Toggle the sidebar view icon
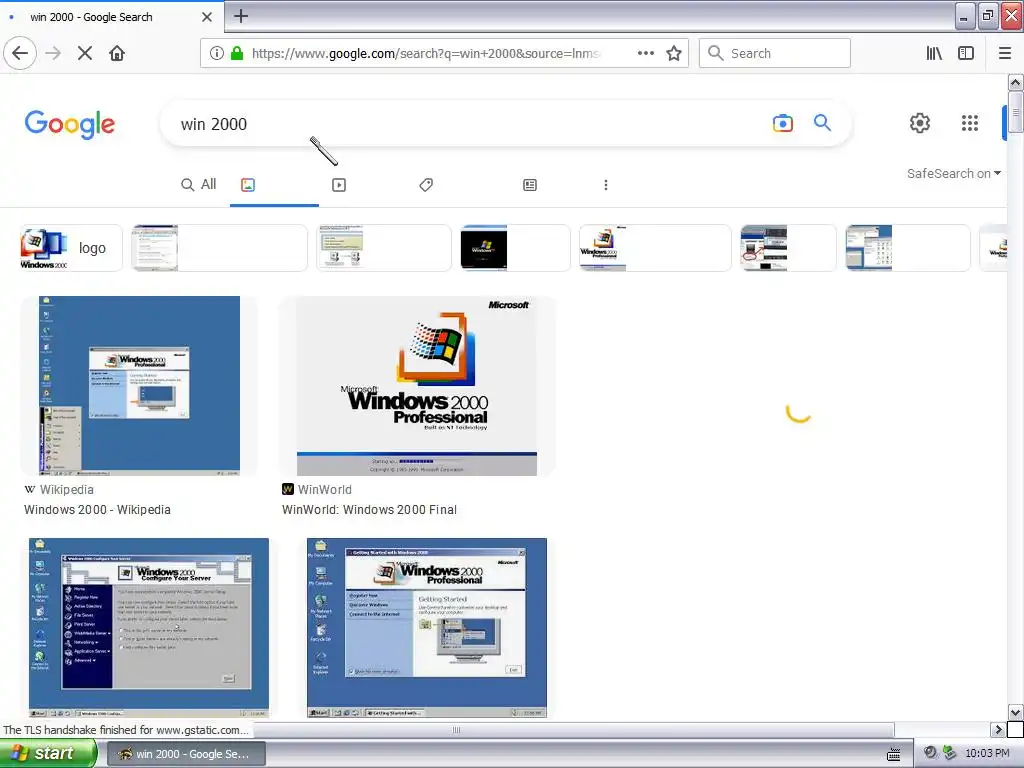This screenshot has height=768, width=1024. 966,53
